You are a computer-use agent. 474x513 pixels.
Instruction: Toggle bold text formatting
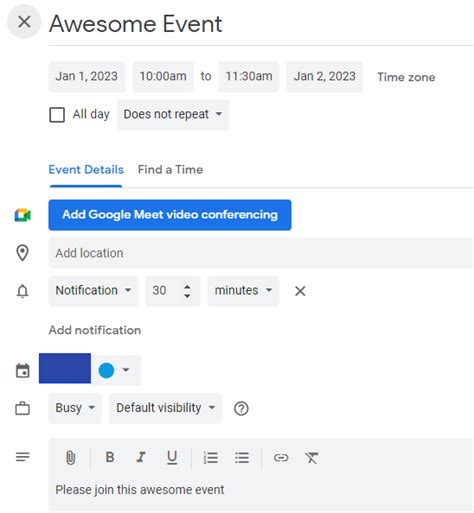(x=110, y=457)
